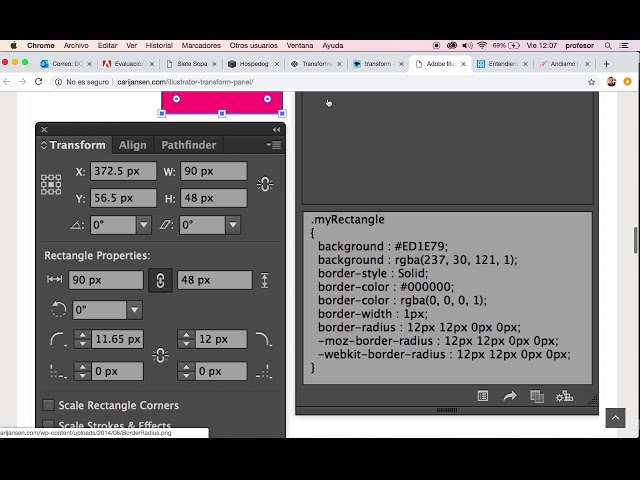Click the address bar URL

(x=185, y=82)
